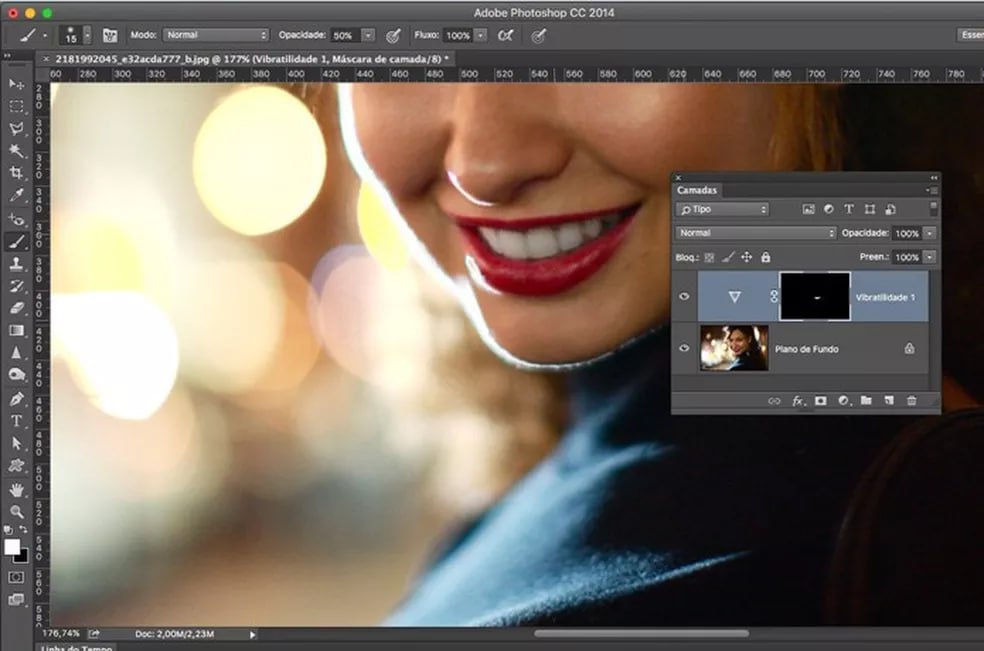Toggle the lock all layer option

coord(765,257)
